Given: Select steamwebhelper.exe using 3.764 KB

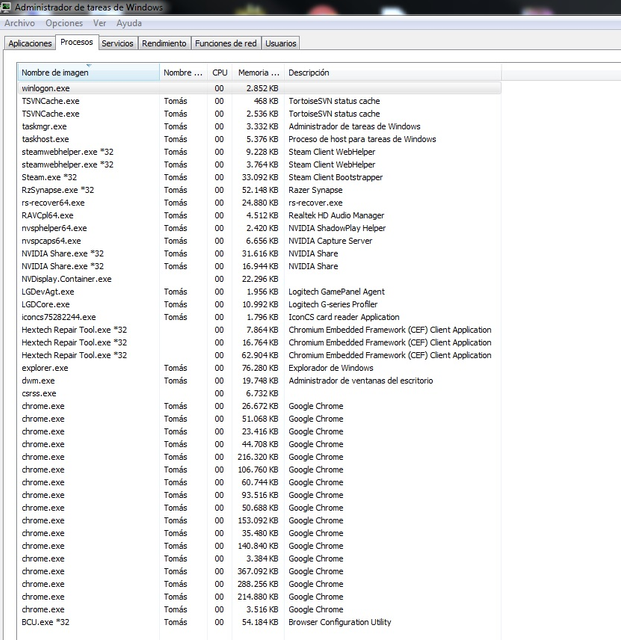Looking at the screenshot, I should click(x=260, y=164).
